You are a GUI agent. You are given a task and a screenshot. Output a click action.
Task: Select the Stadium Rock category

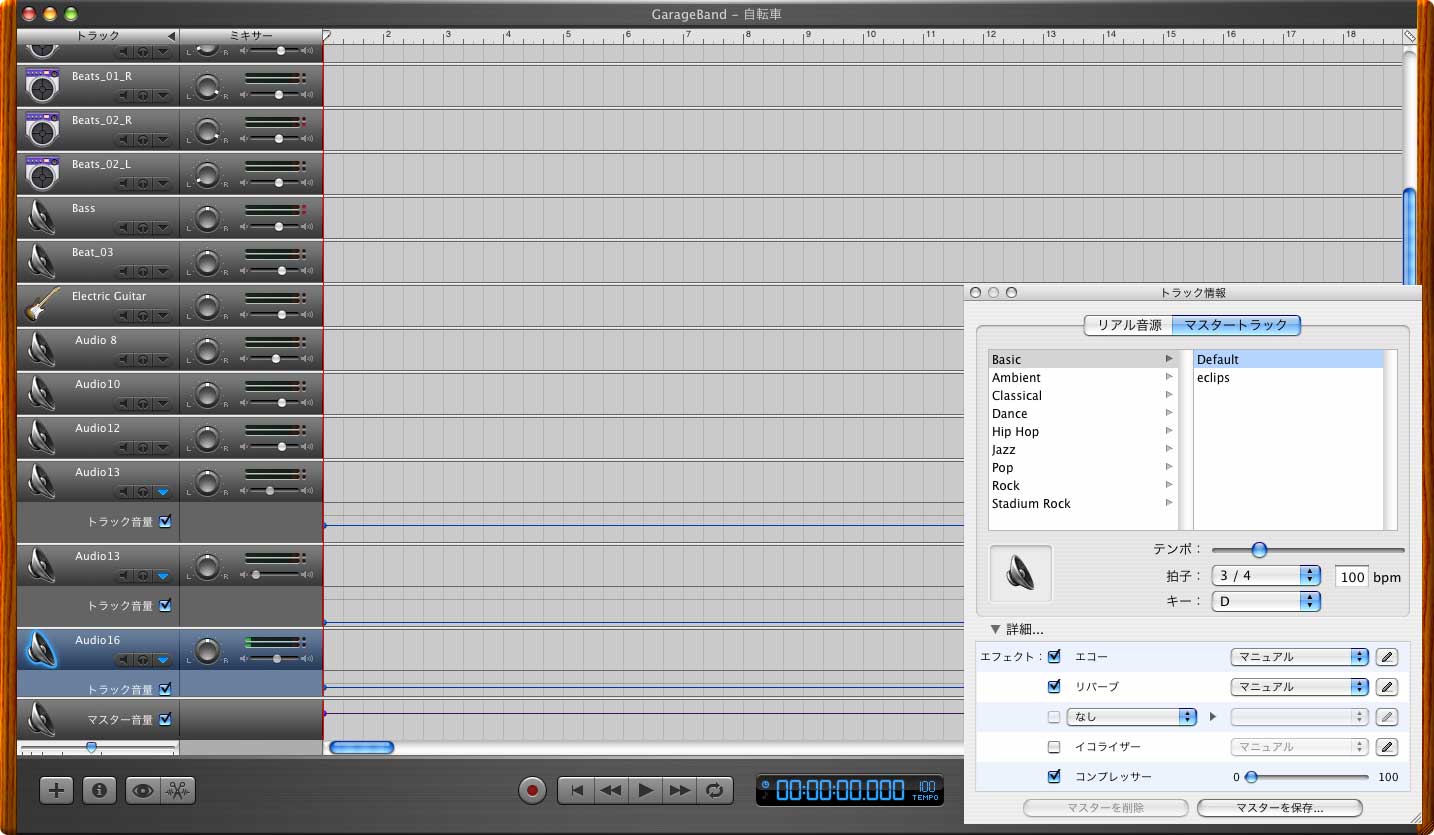pyautogui.click(x=1082, y=504)
